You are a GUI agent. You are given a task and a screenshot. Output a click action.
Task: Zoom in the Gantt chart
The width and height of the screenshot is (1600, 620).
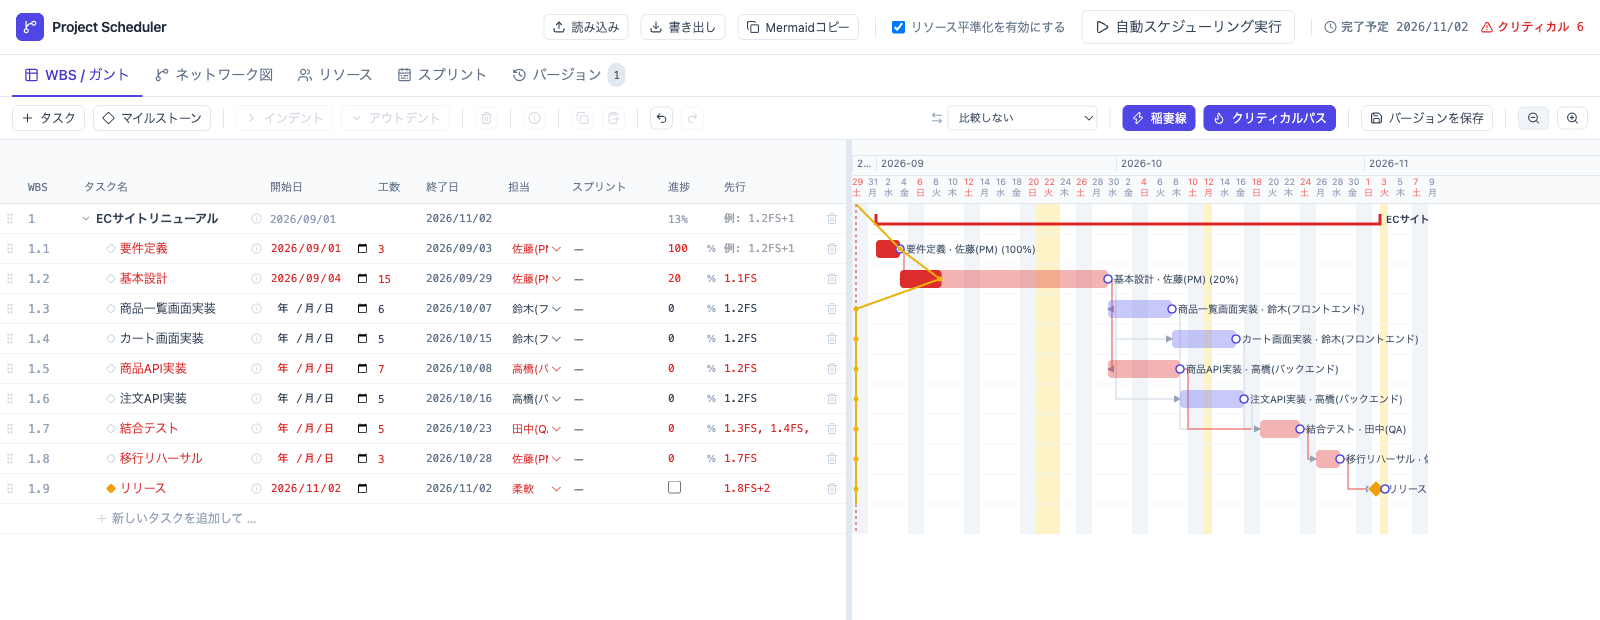[x=1572, y=118]
